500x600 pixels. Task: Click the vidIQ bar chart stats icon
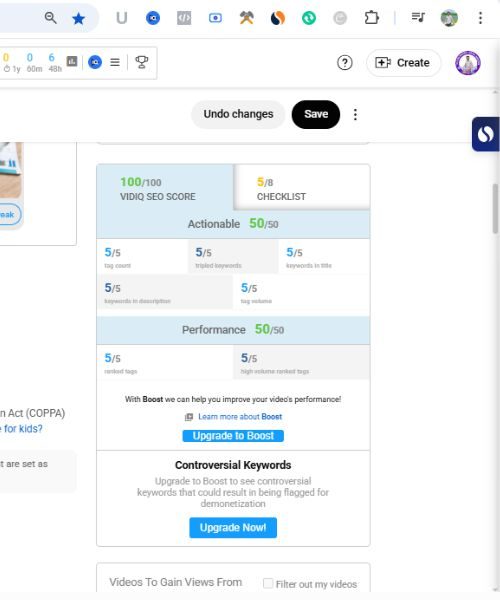tap(72, 61)
